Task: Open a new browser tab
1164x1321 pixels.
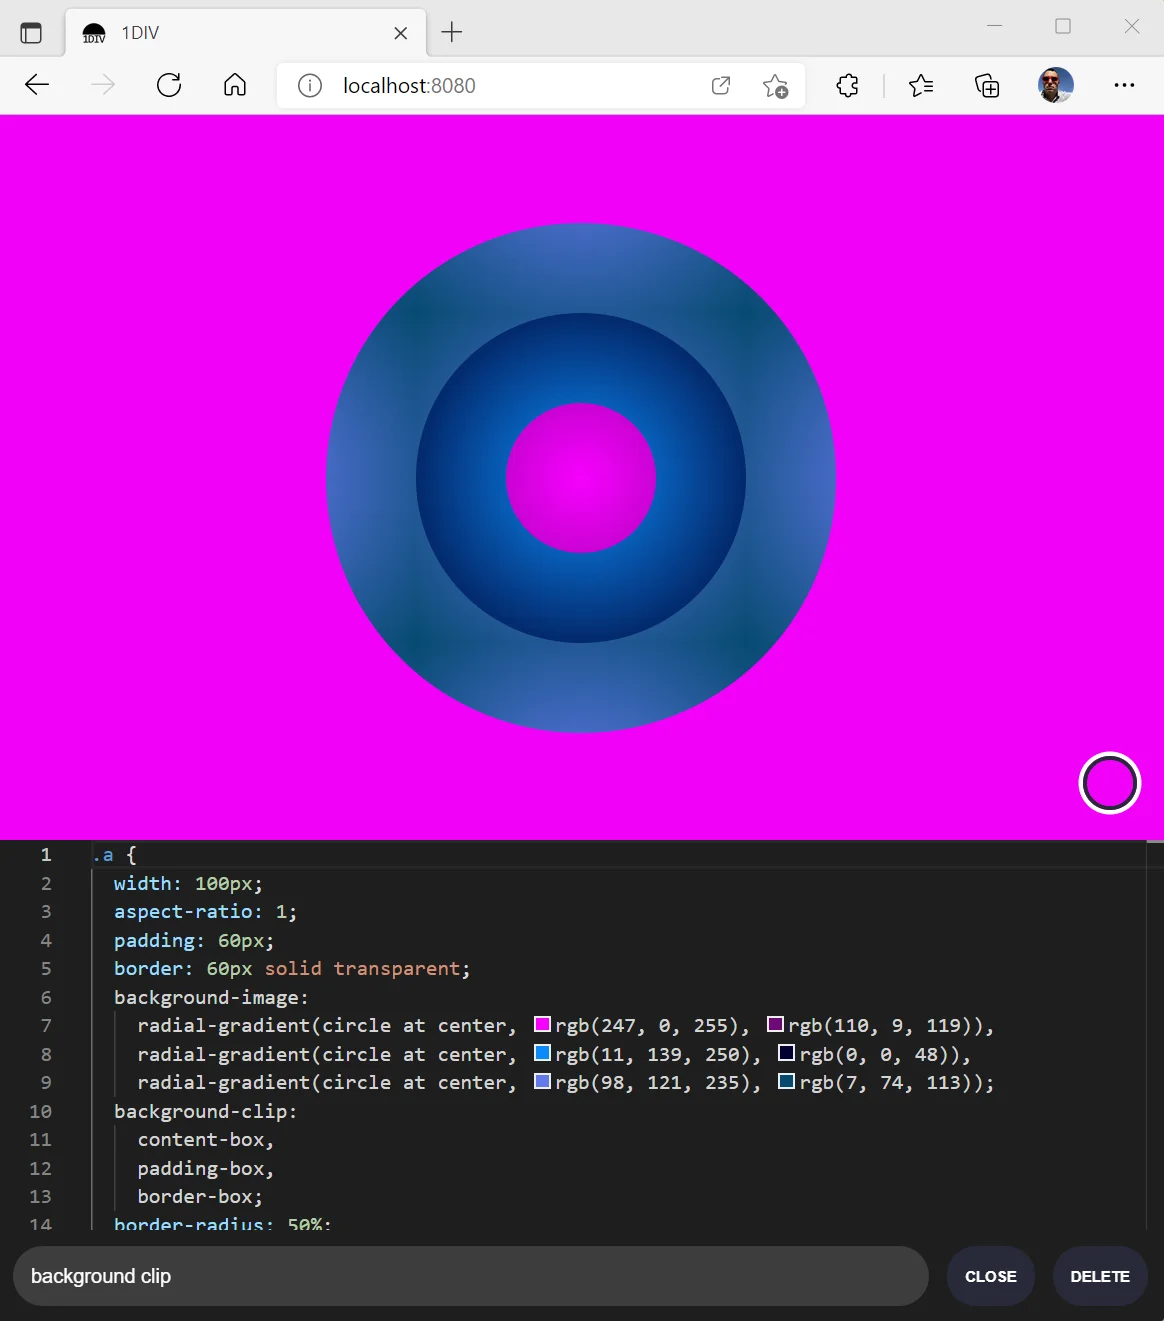Action: point(452,32)
